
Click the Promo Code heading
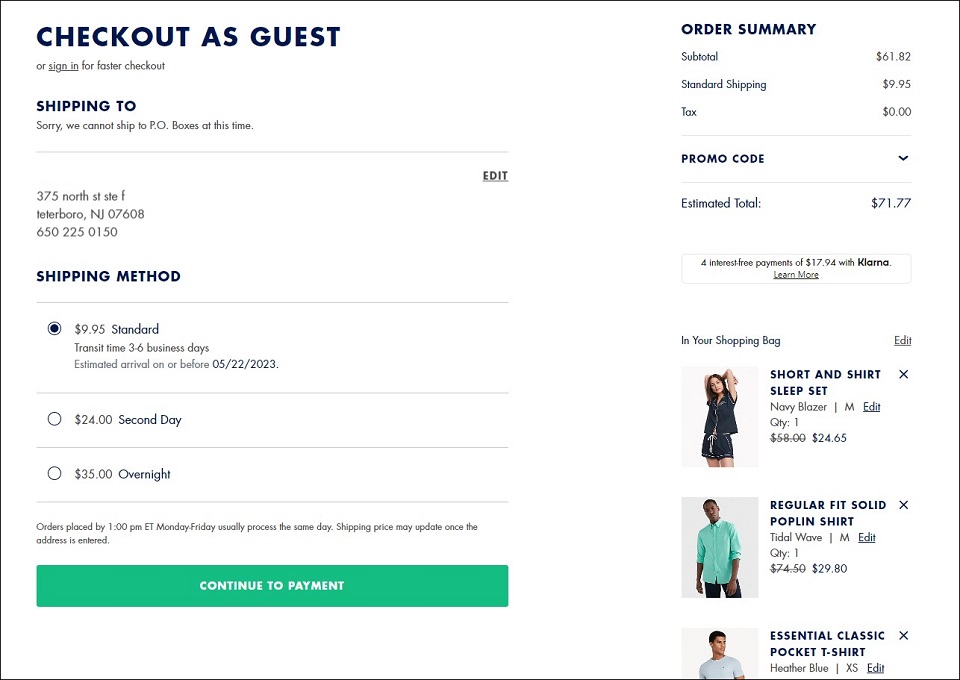722,159
